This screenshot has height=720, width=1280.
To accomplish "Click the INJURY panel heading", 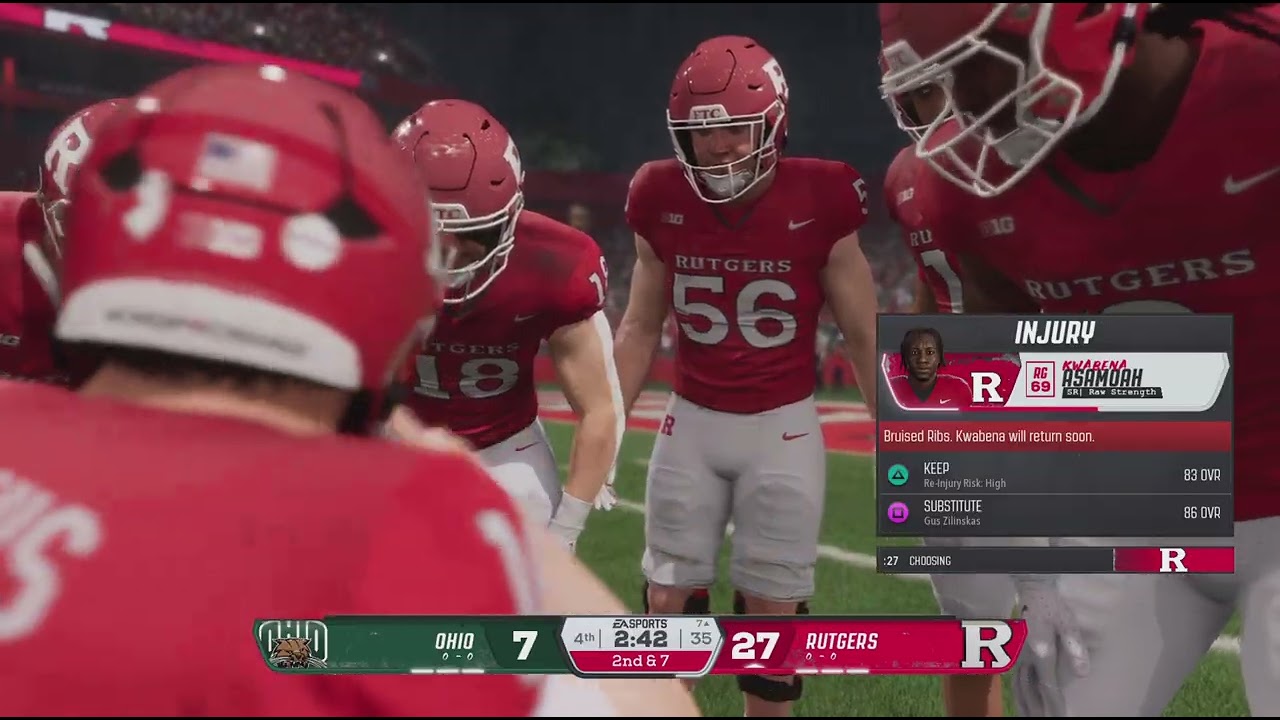I will [1055, 333].
